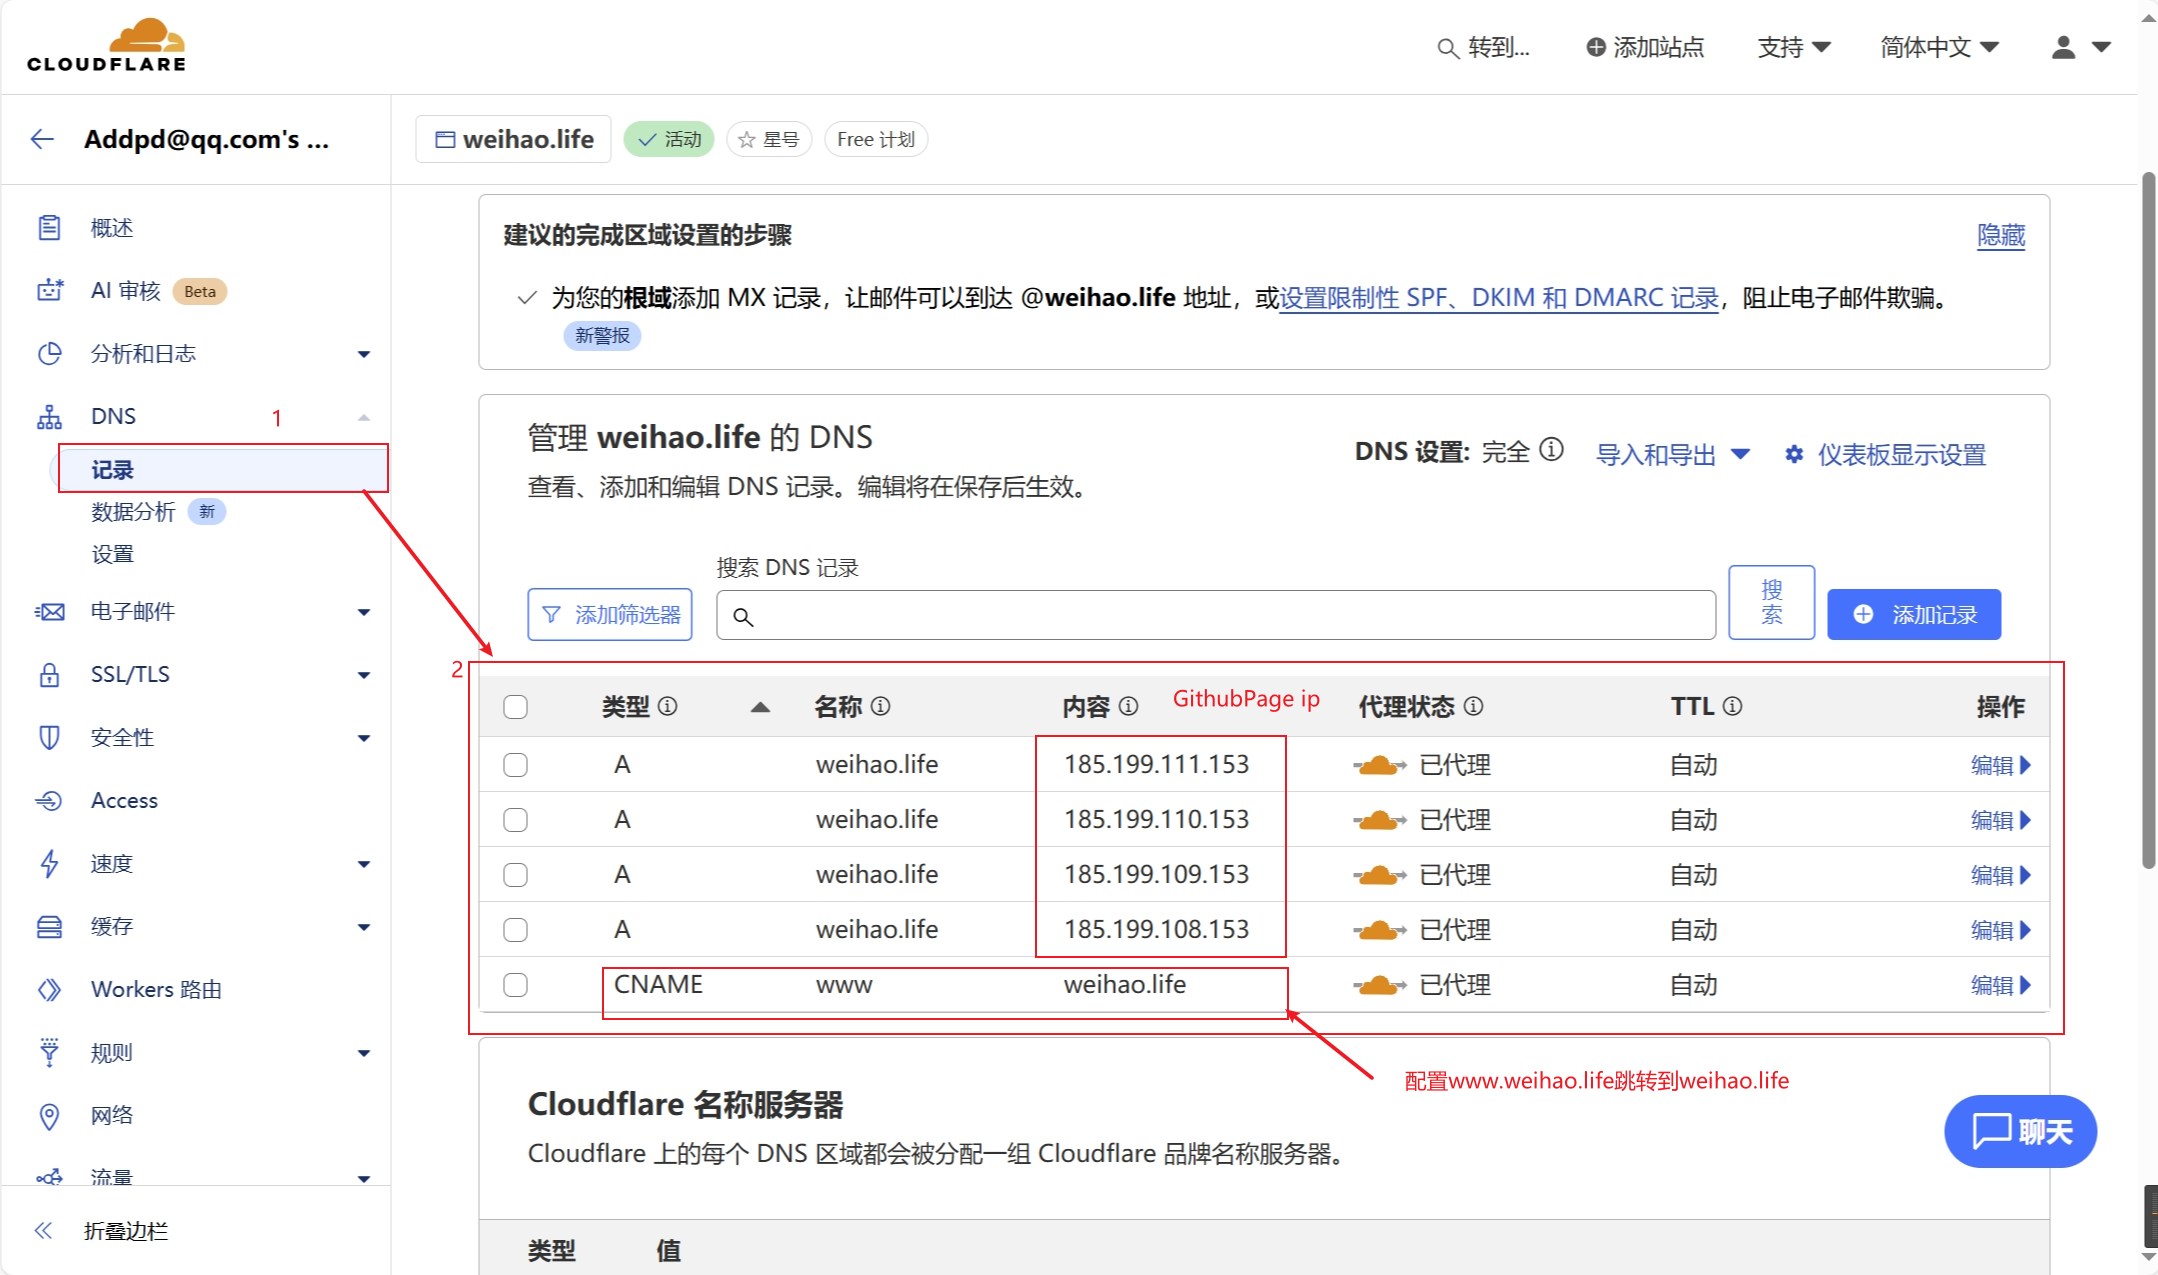Click the 网络 location pin icon
Screen dimensions: 2158x1275
click(49, 1116)
